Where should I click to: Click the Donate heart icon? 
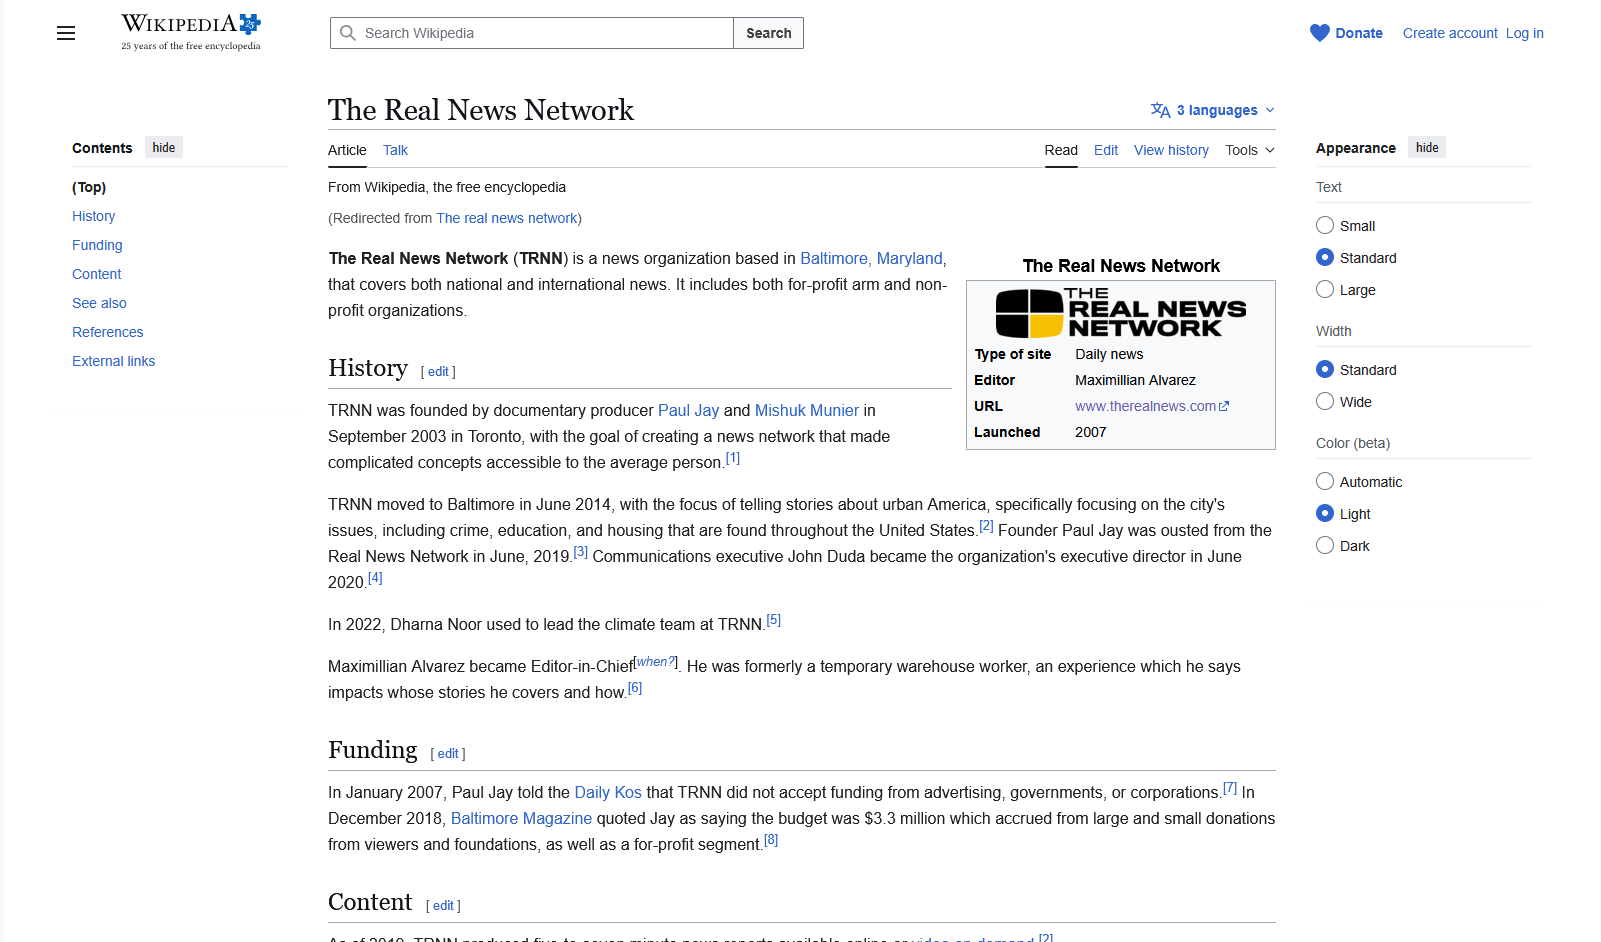point(1320,33)
